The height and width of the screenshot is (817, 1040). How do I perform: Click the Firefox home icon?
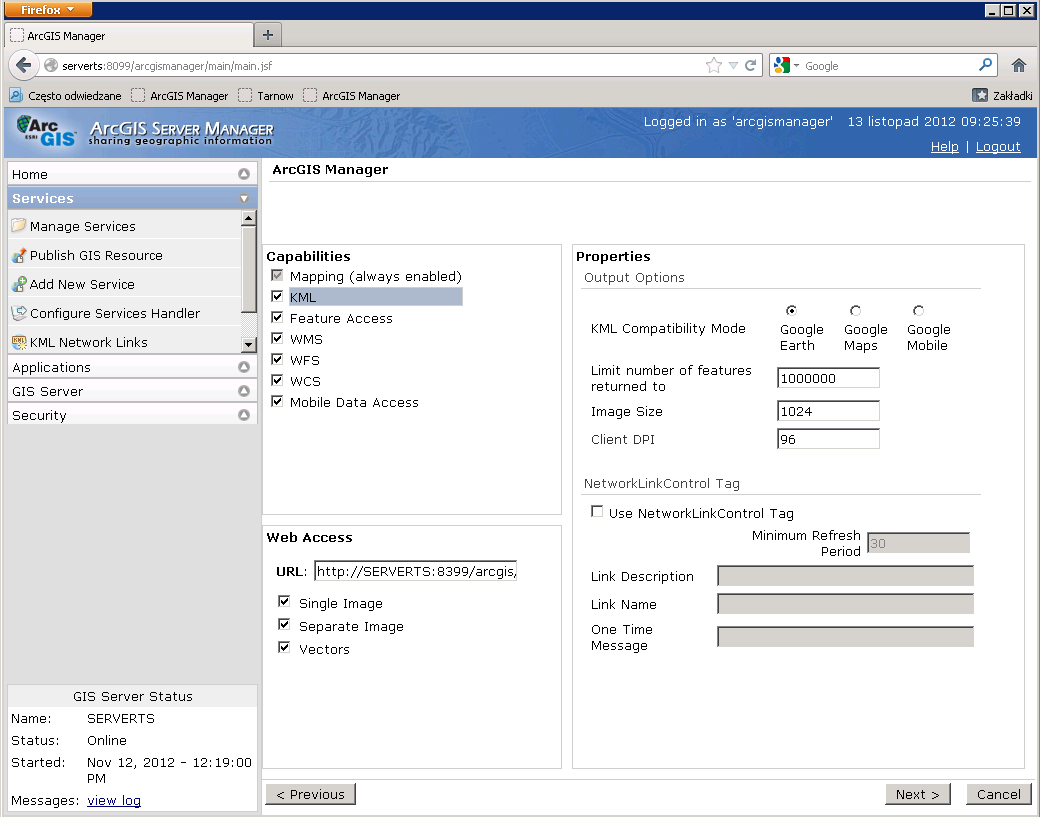tap(1019, 66)
